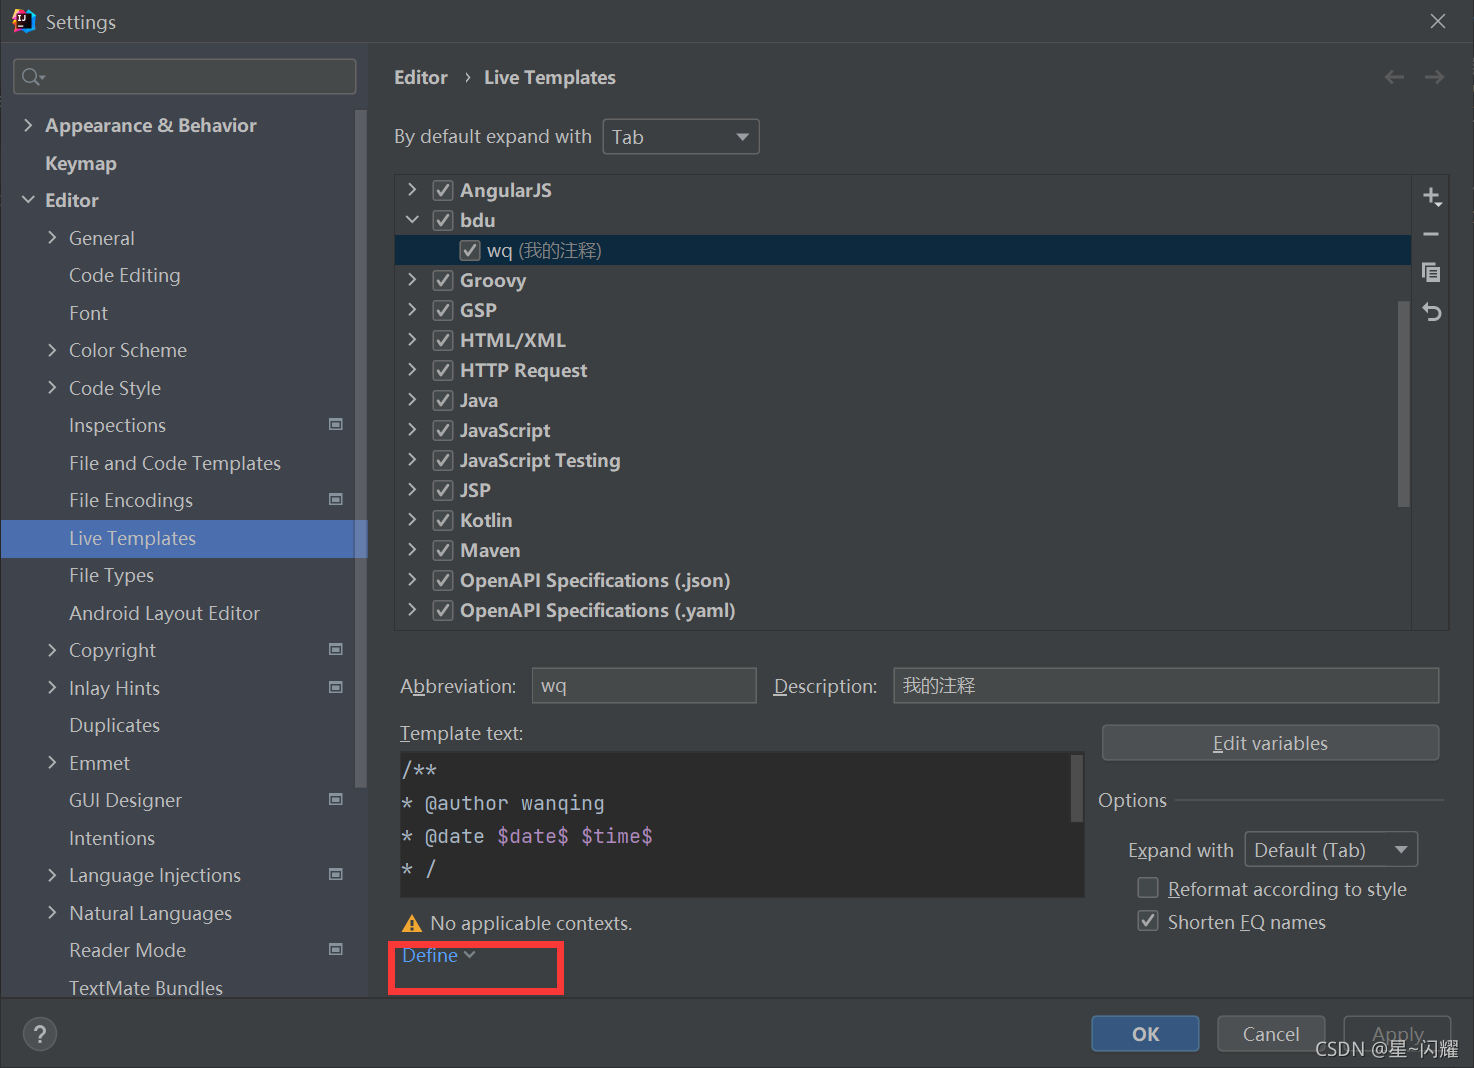The image size is (1474, 1068).
Task: Open File Types settings page
Action: pyautogui.click(x=111, y=575)
